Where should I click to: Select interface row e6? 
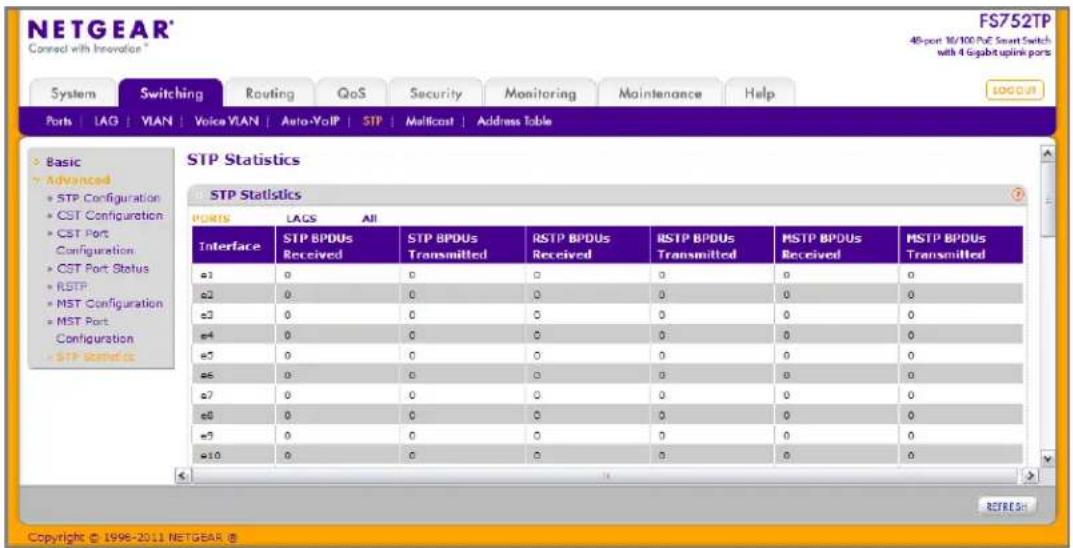pyautogui.click(x=606, y=375)
